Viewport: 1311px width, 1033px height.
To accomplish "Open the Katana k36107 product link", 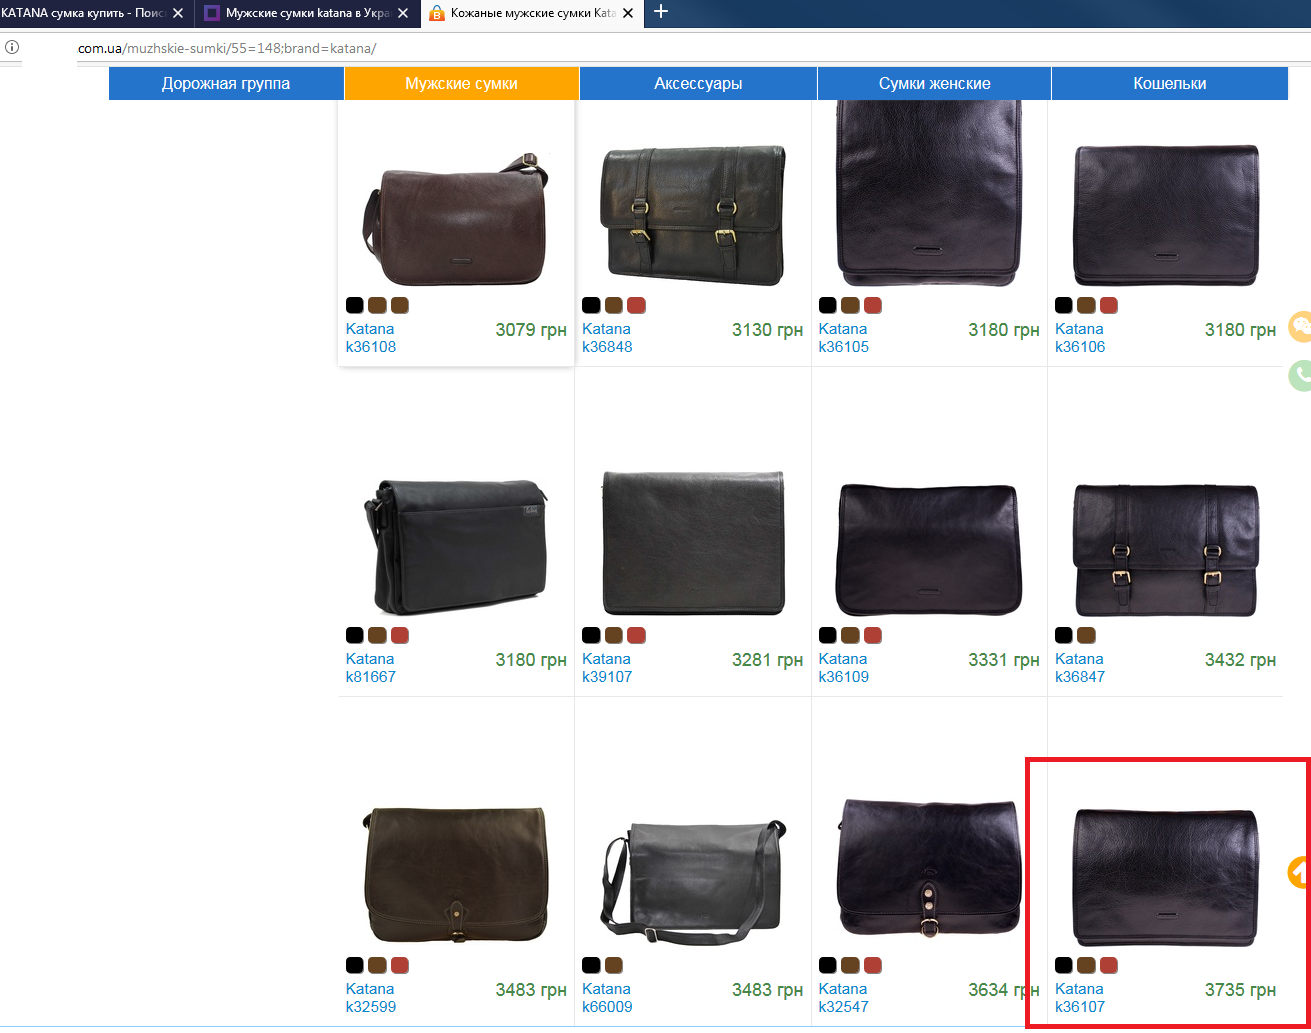I will (1080, 998).
